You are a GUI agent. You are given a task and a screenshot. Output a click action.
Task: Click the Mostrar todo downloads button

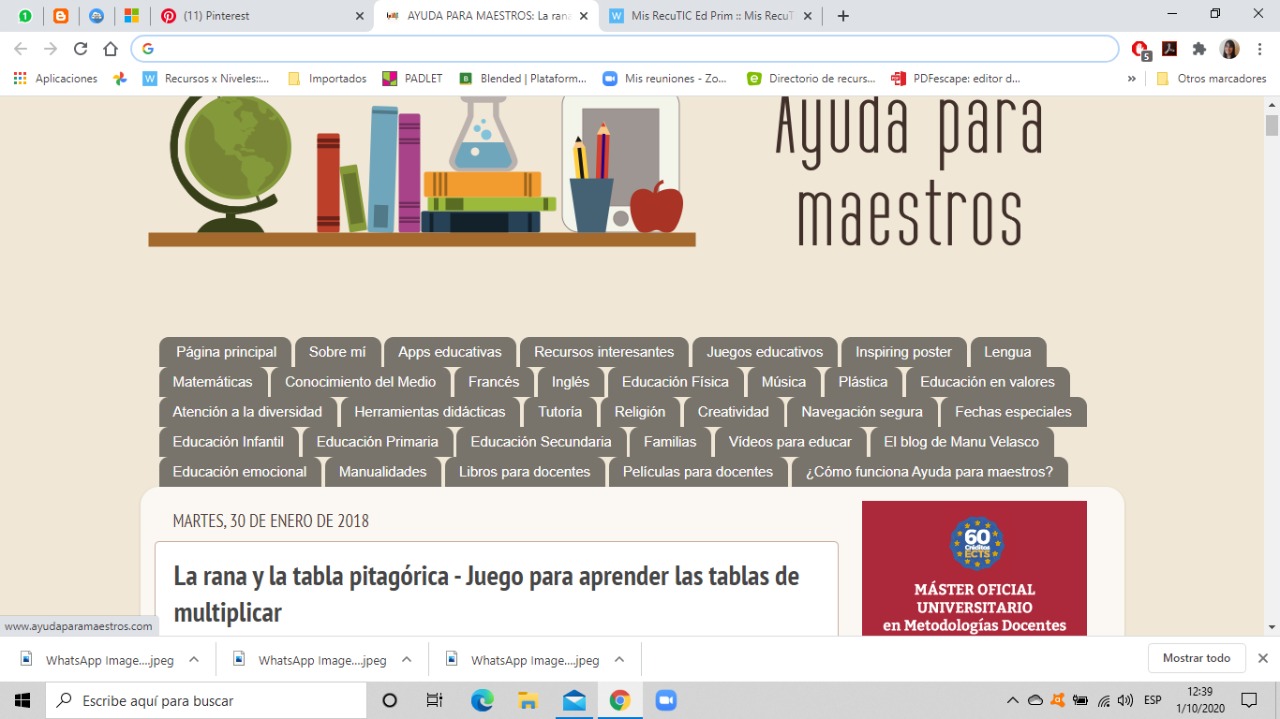point(1197,659)
